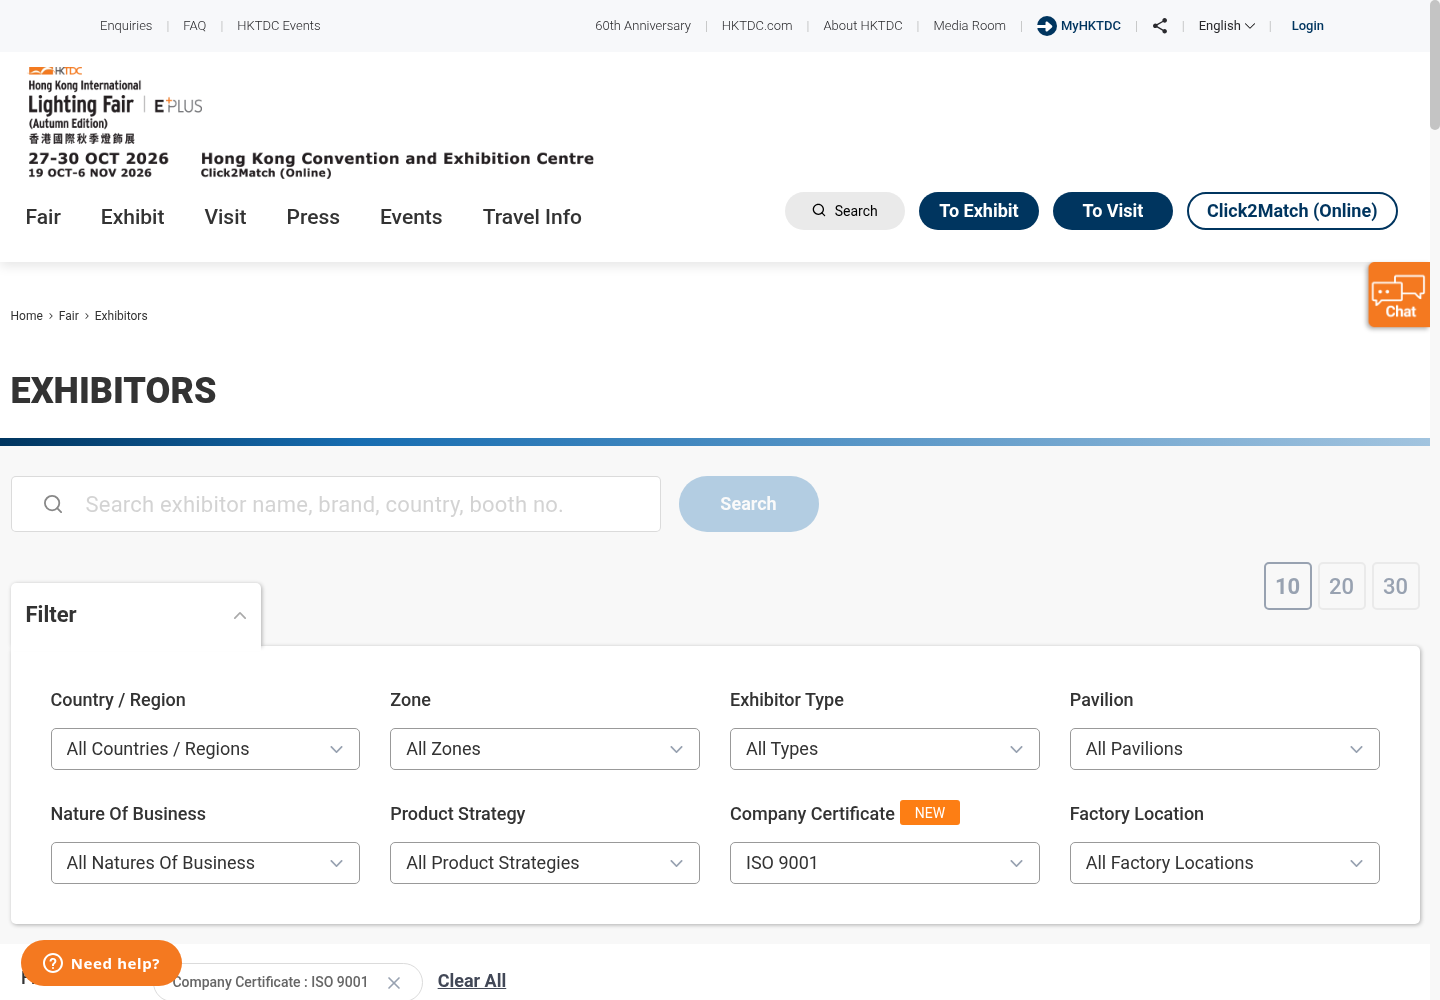Image resolution: width=1440 pixels, height=1000 pixels.
Task: Open the Exhibit menu
Action: coord(132,217)
